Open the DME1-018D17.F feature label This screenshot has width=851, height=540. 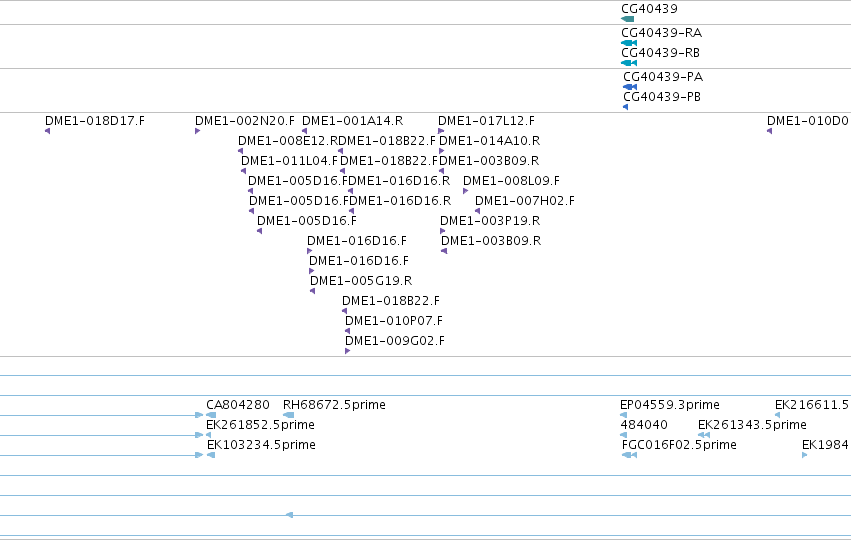[x=94, y=120]
